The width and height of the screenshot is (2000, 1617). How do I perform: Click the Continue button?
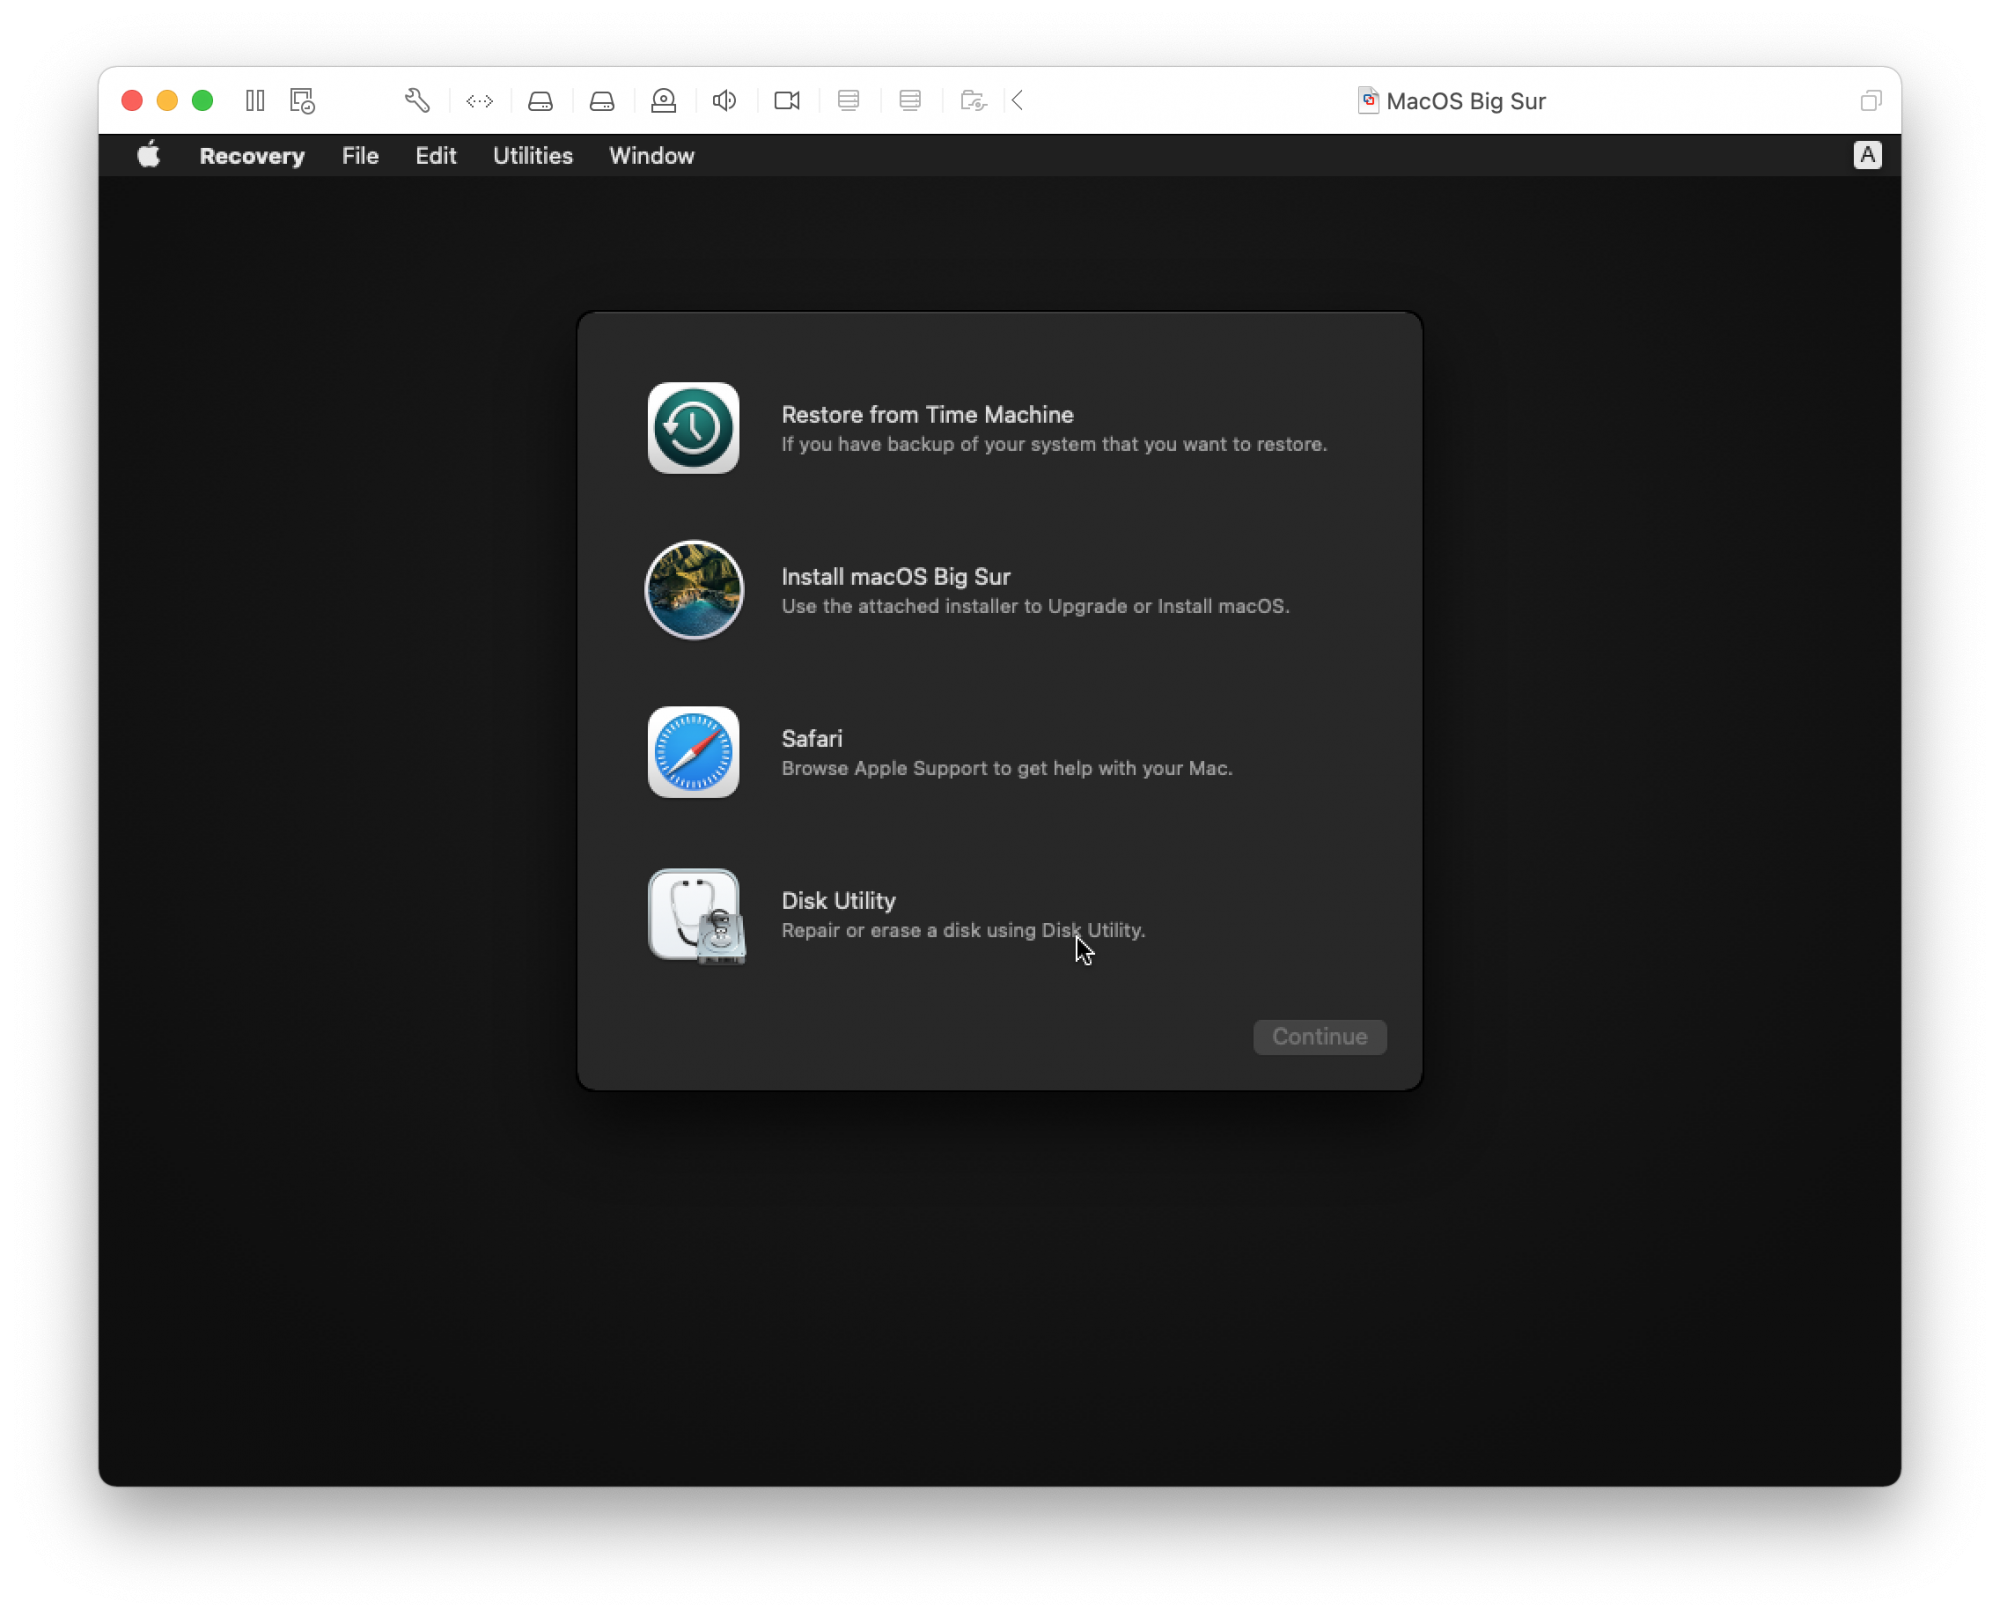(1320, 1037)
